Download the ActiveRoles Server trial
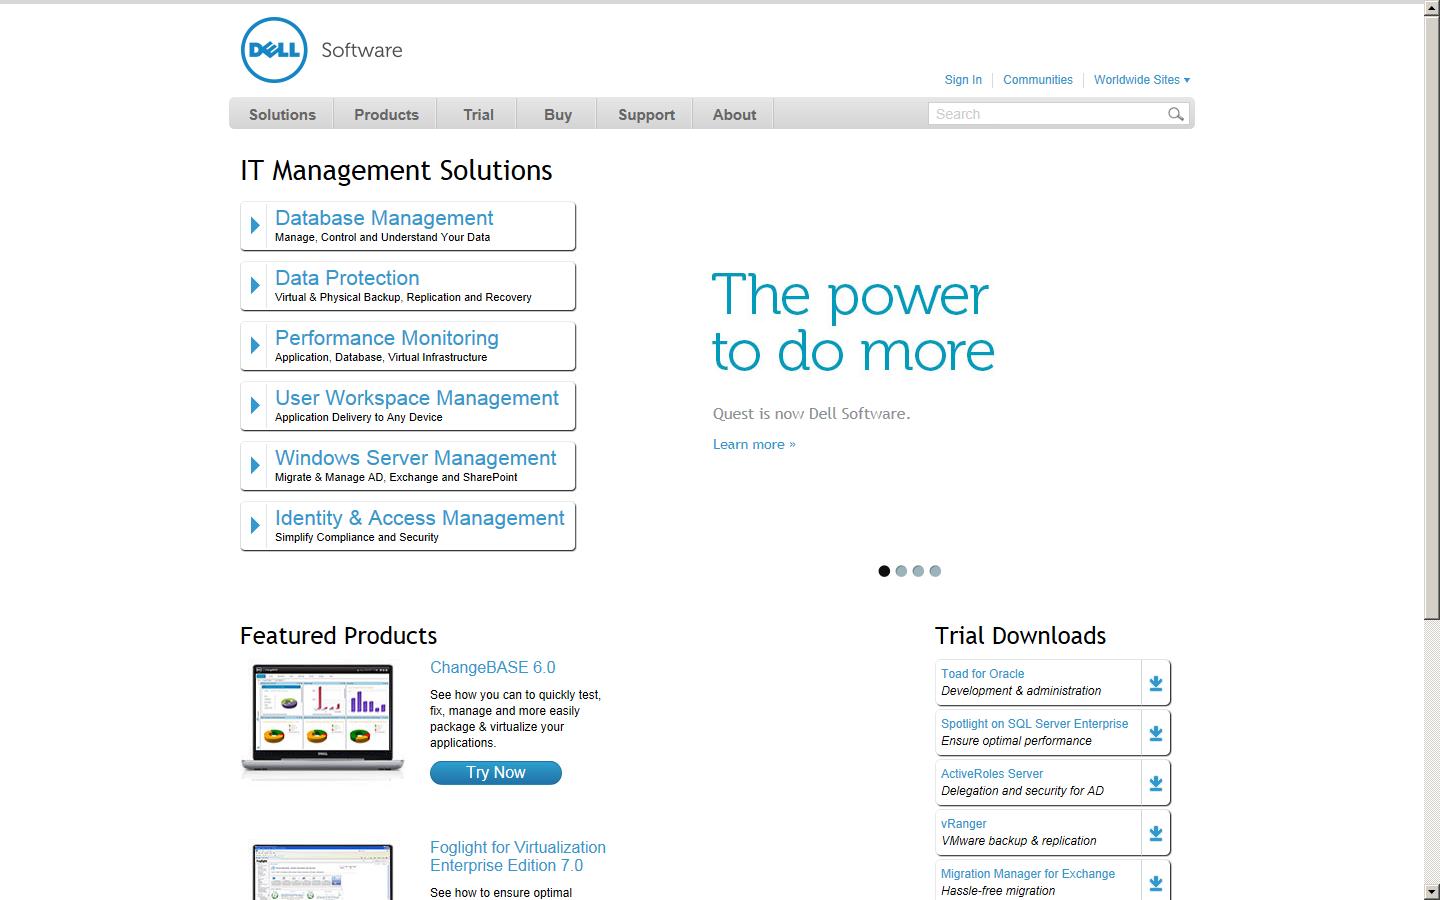 1156,783
